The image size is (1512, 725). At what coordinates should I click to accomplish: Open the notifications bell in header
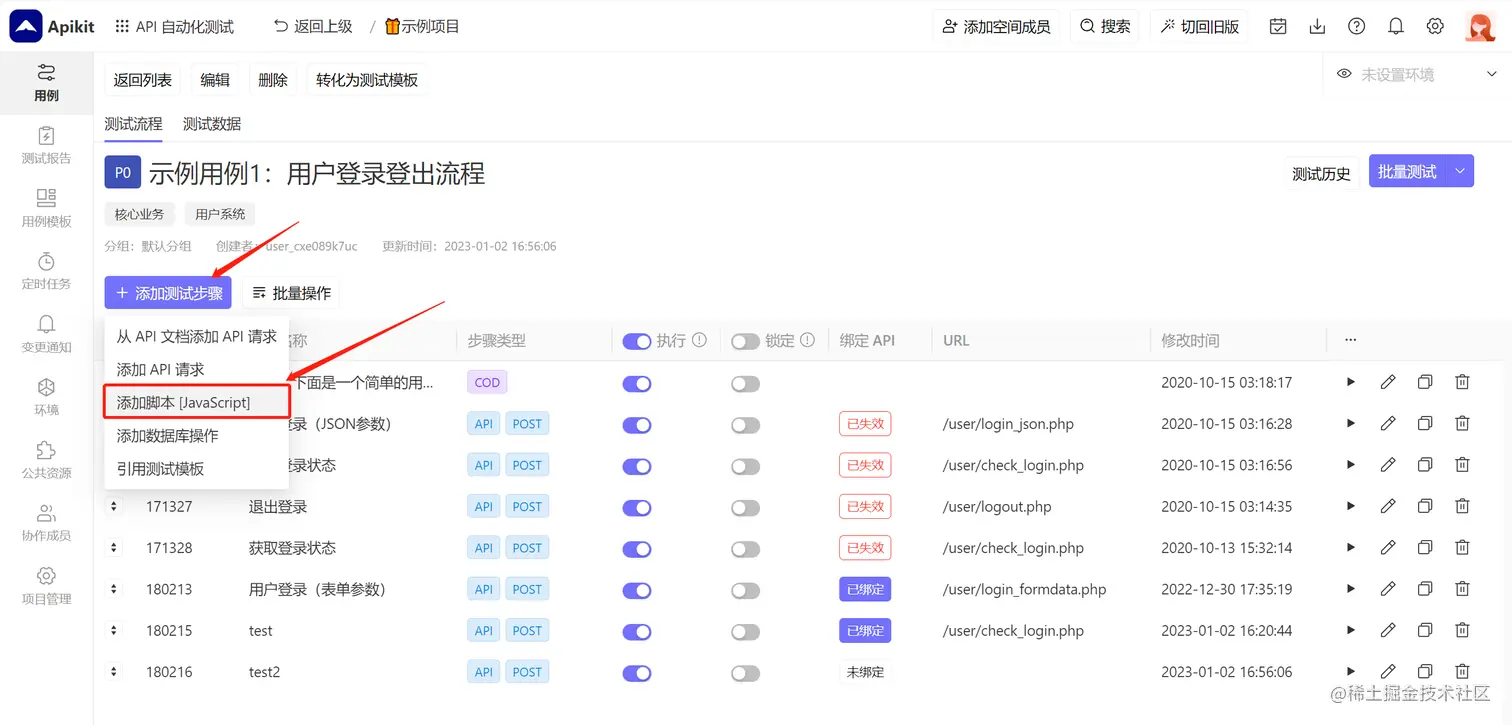point(1396,27)
